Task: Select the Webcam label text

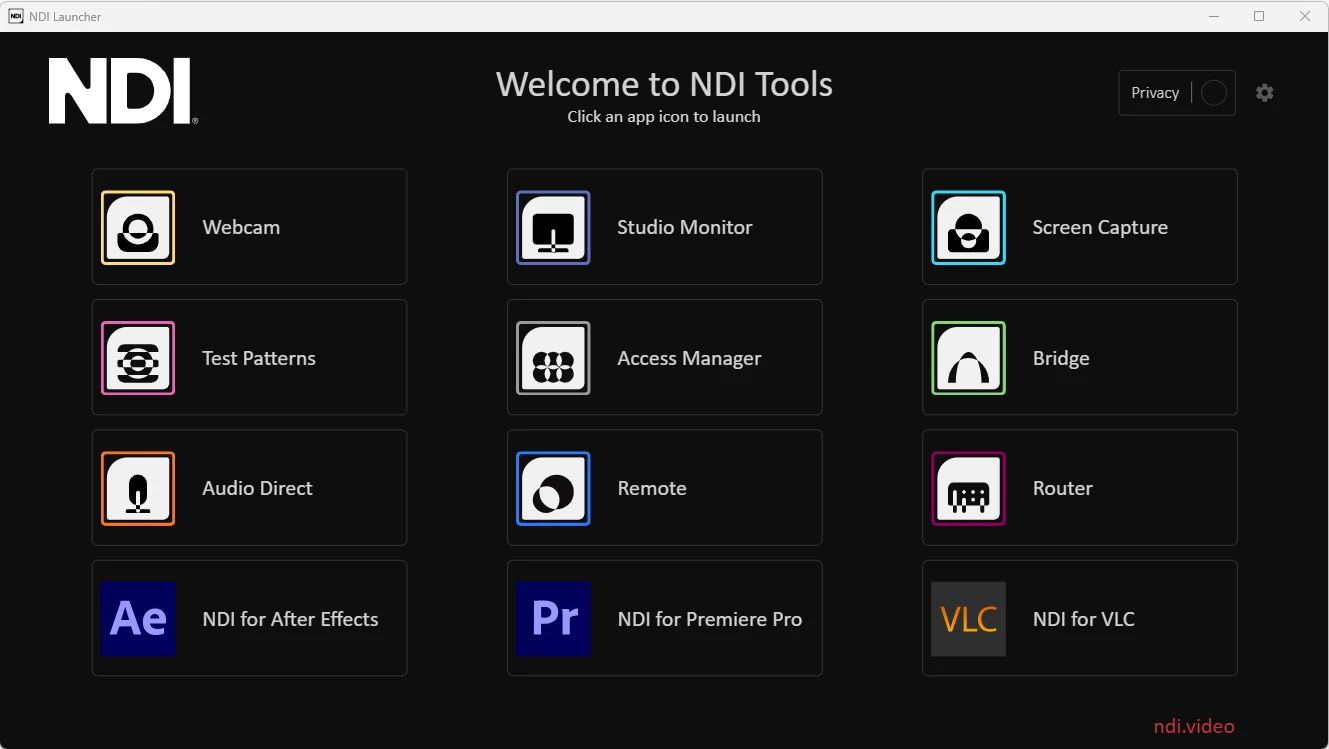Action: (241, 227)
